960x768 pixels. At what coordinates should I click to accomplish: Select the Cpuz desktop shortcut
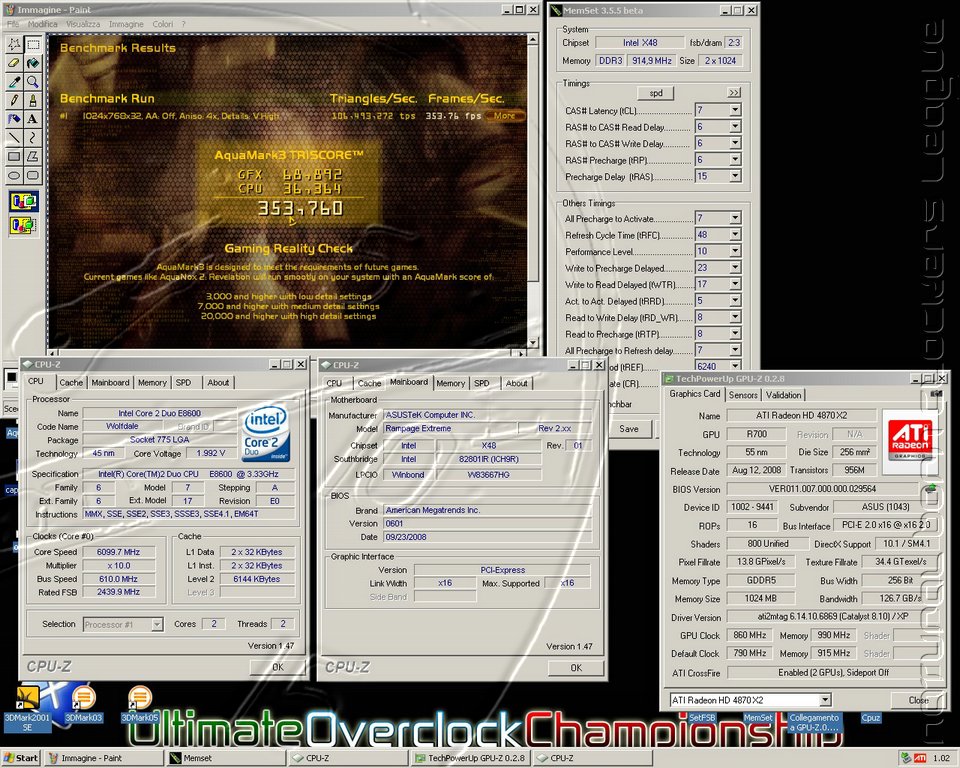(871, 718)
